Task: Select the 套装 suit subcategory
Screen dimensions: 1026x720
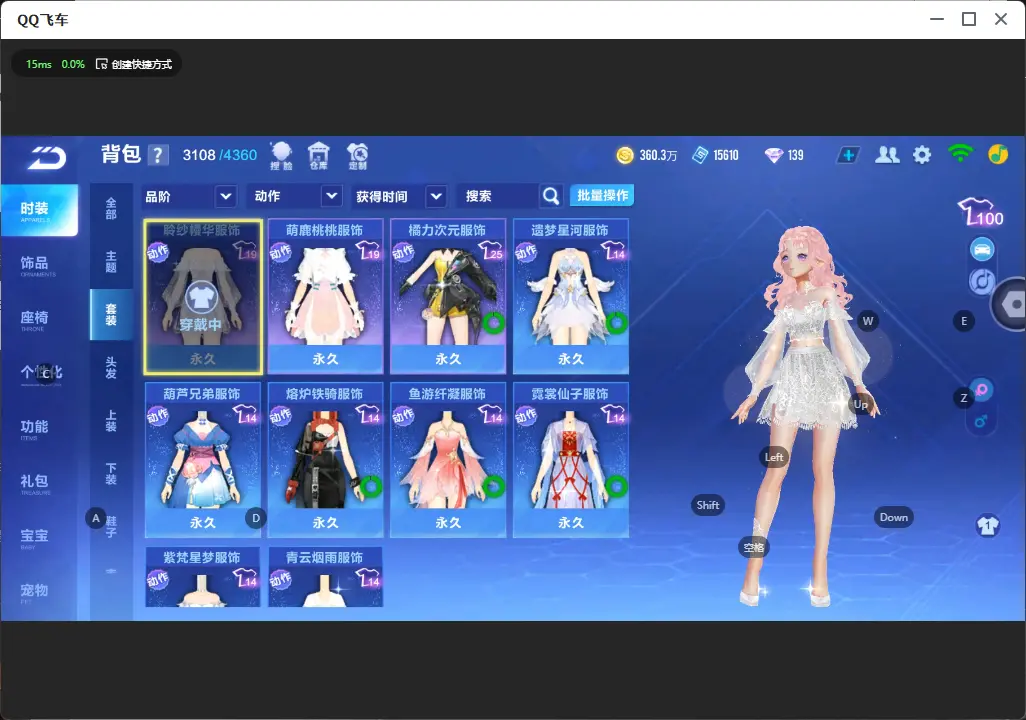Action: coord(111,314)
